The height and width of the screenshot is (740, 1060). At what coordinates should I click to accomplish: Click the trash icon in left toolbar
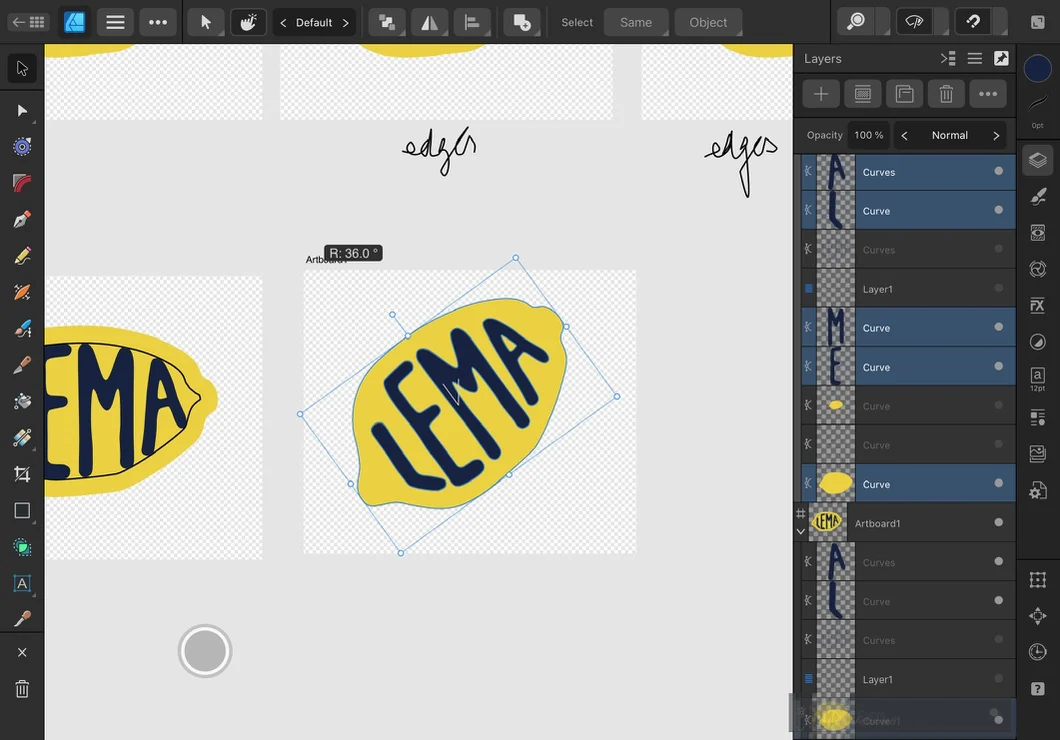[x=22, y=689]
